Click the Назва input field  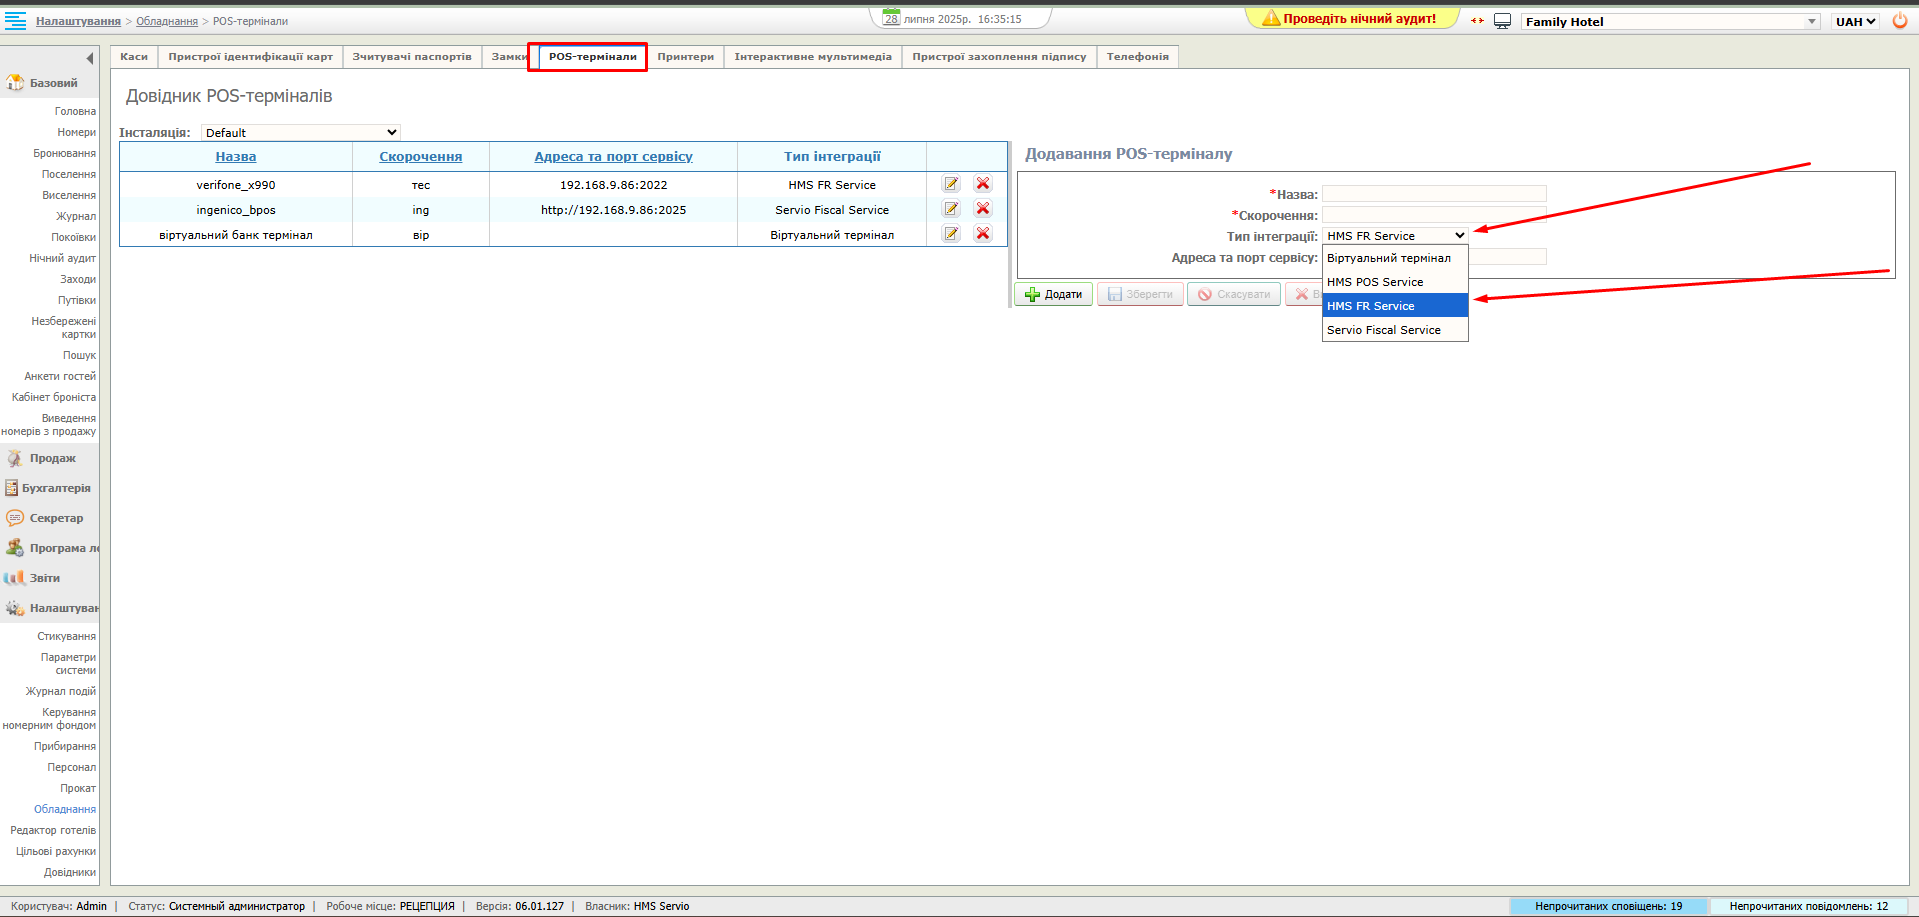[x=1434, y=194]
